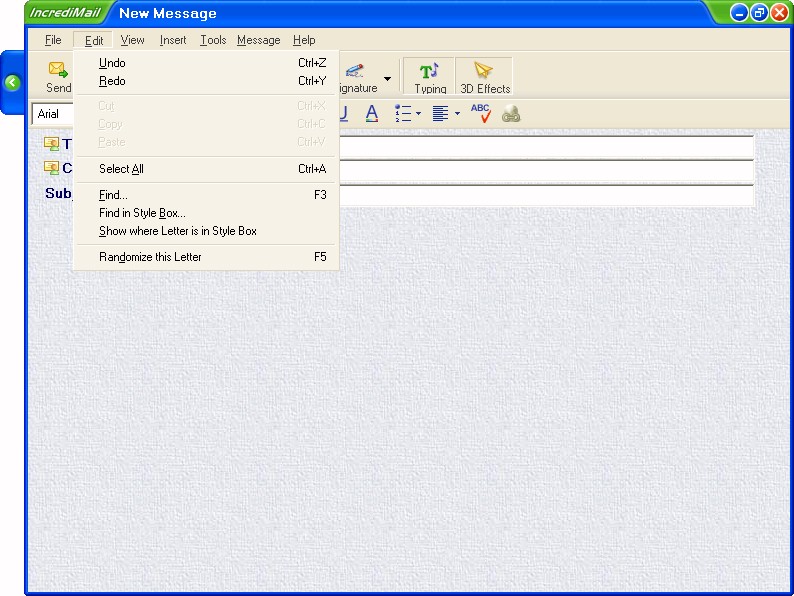Screen dimensions: 794x596
Task: Click the Send envelope icon
Action: (x=58, y=70)
